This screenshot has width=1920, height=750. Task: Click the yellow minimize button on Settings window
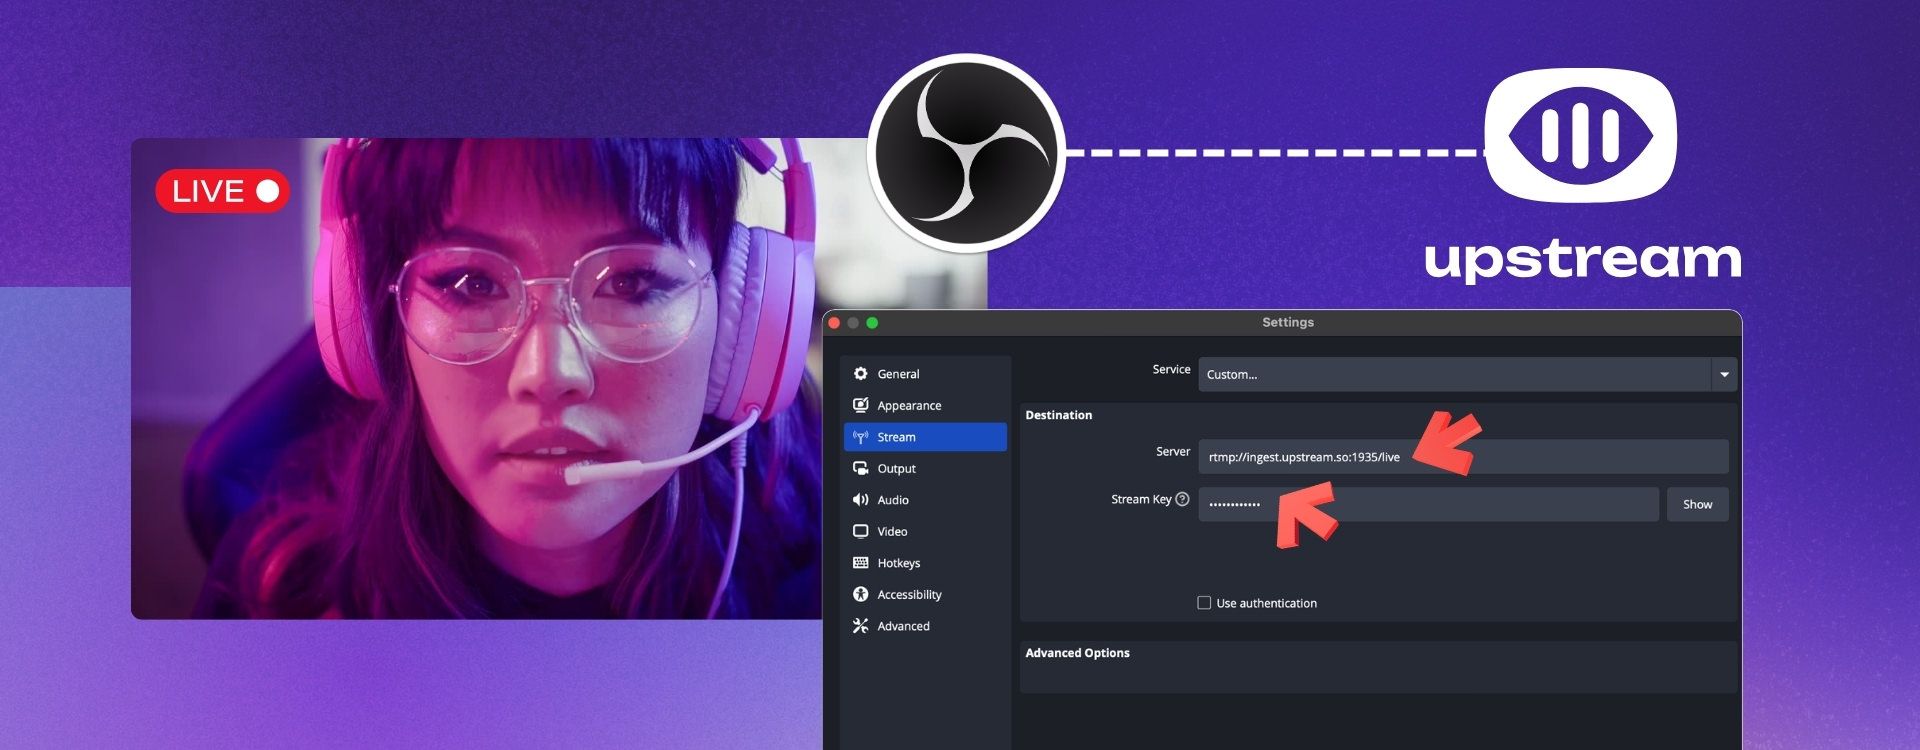(x=853, y=323)
